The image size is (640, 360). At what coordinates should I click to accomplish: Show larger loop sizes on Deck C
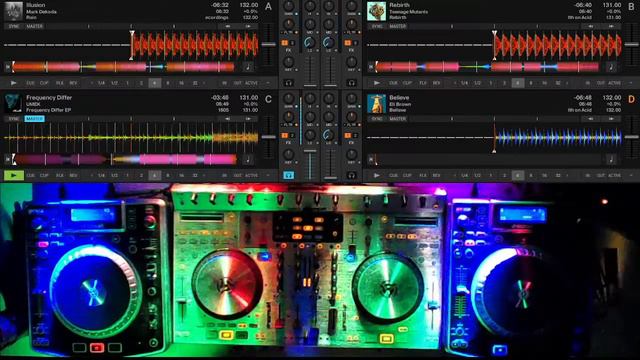(x=204, y=176)
